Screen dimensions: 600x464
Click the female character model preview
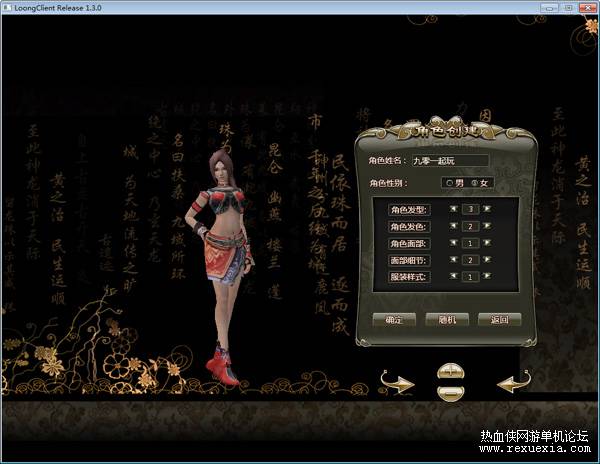(222, 267)
